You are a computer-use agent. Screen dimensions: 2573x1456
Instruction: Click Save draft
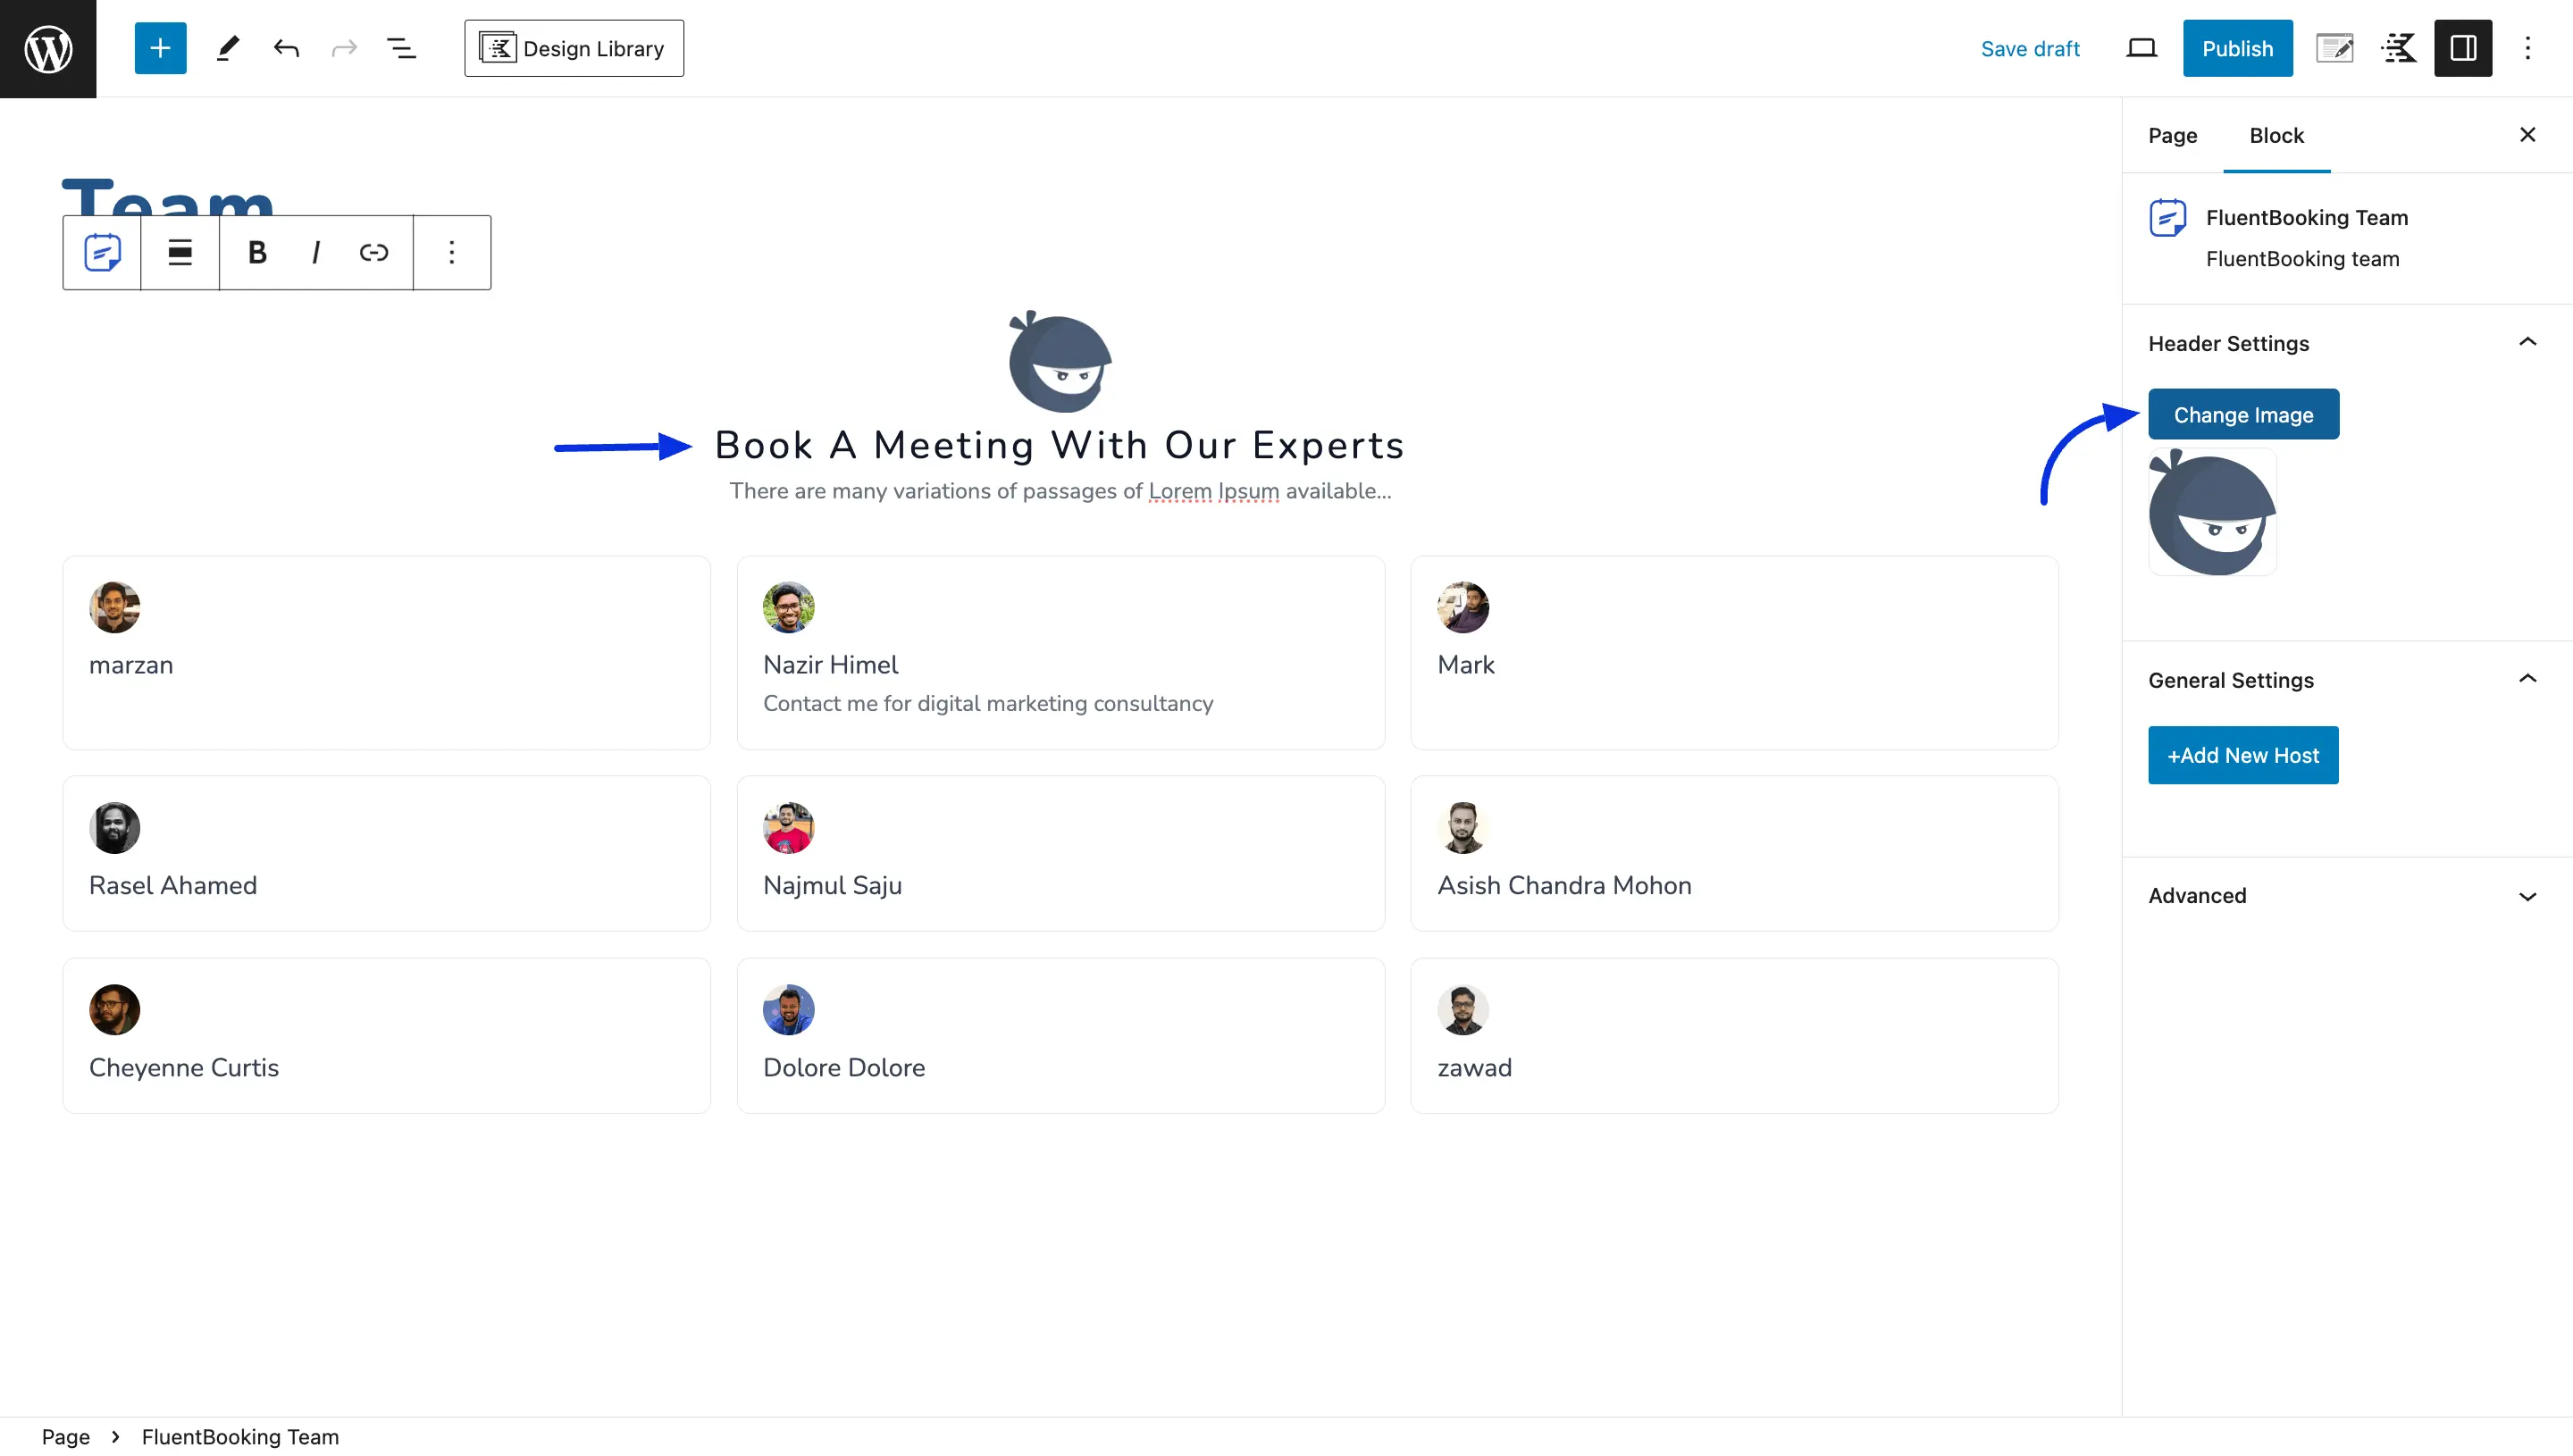click(x=2029, y=48)
